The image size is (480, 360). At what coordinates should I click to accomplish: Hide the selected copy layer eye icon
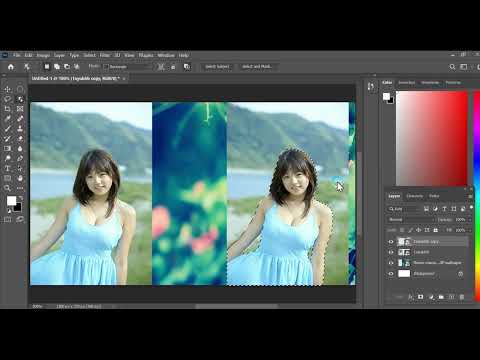(391, 242)
